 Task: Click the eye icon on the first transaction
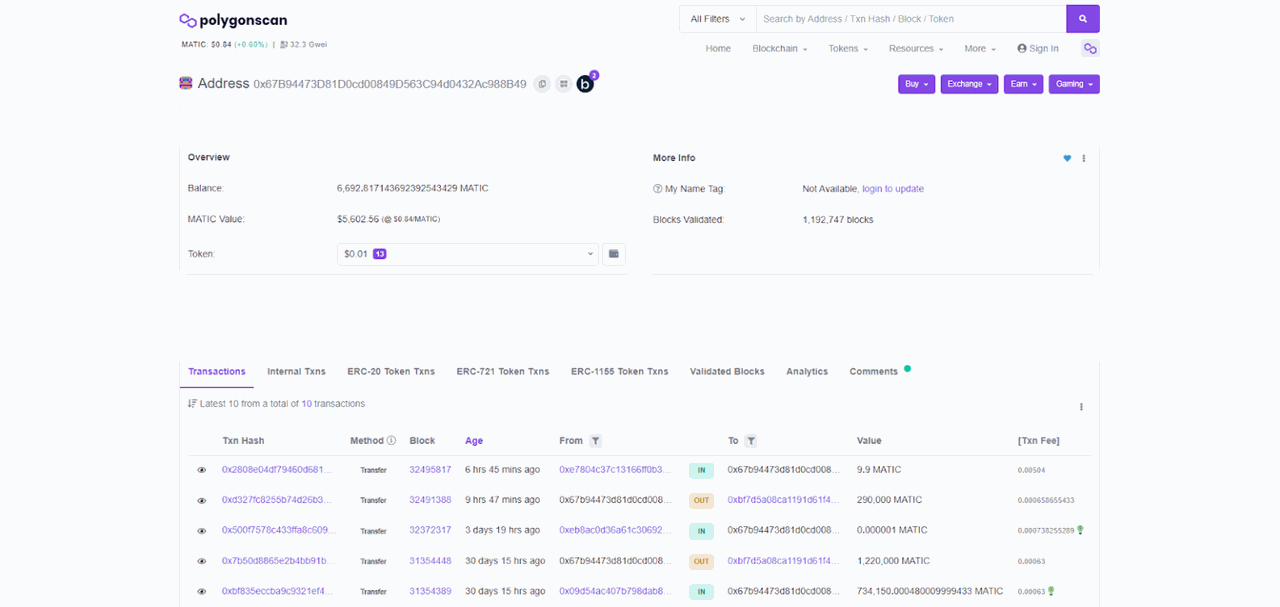[x=201, y=469]
